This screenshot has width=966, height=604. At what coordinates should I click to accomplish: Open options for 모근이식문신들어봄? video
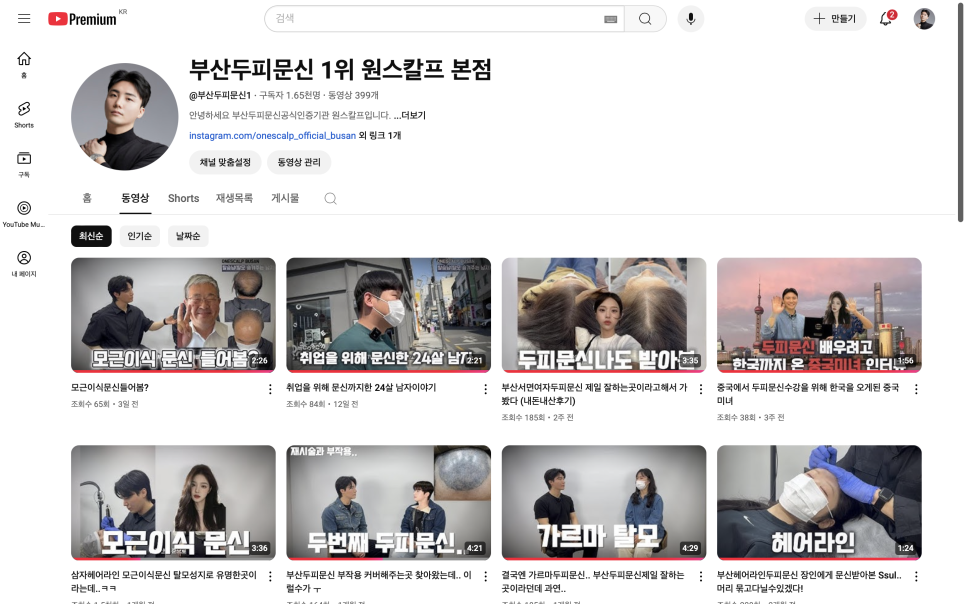tap(270, 389)
